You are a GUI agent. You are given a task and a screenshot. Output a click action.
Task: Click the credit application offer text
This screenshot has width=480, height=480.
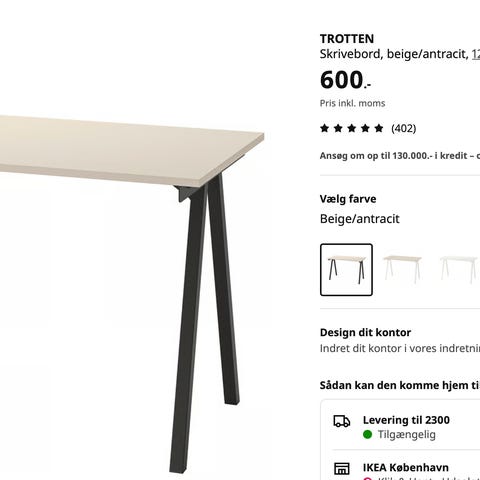(400, 156)
